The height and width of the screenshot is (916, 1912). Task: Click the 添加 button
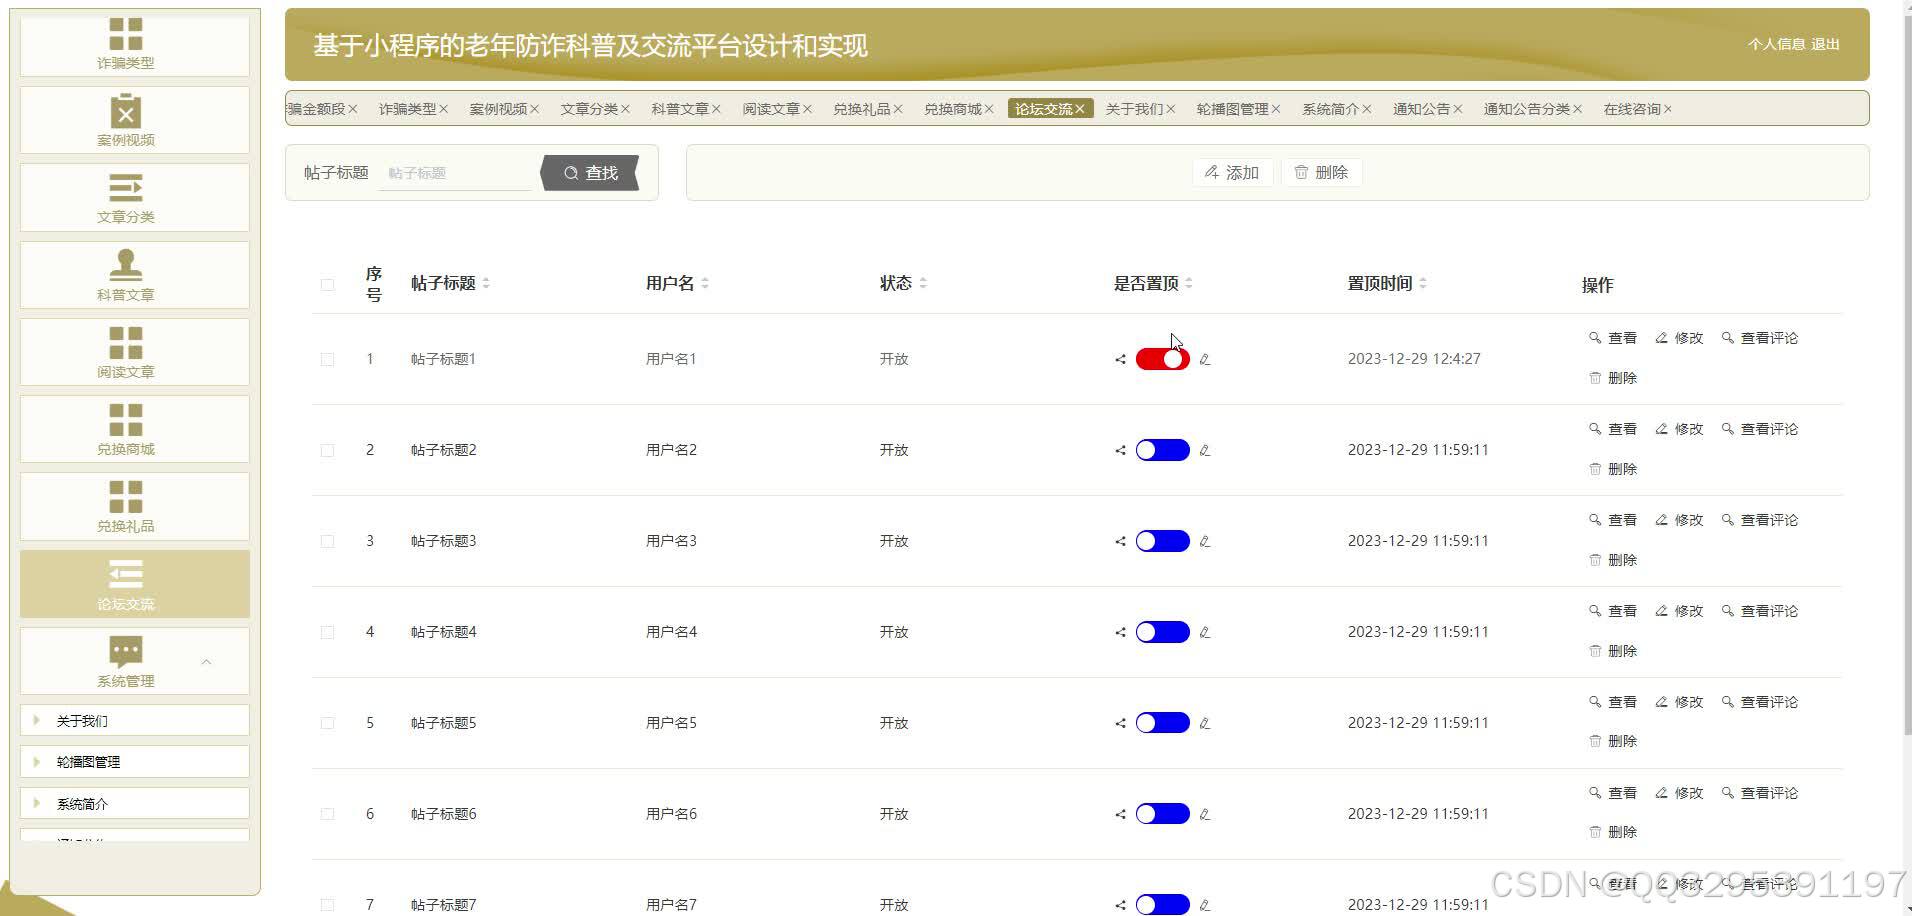point(1232,173)
